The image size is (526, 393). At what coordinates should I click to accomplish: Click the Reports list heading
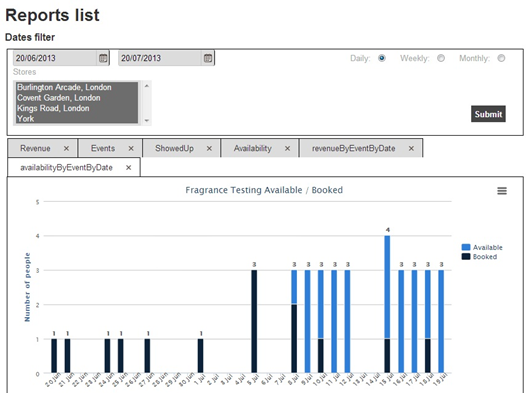[52, 15]
